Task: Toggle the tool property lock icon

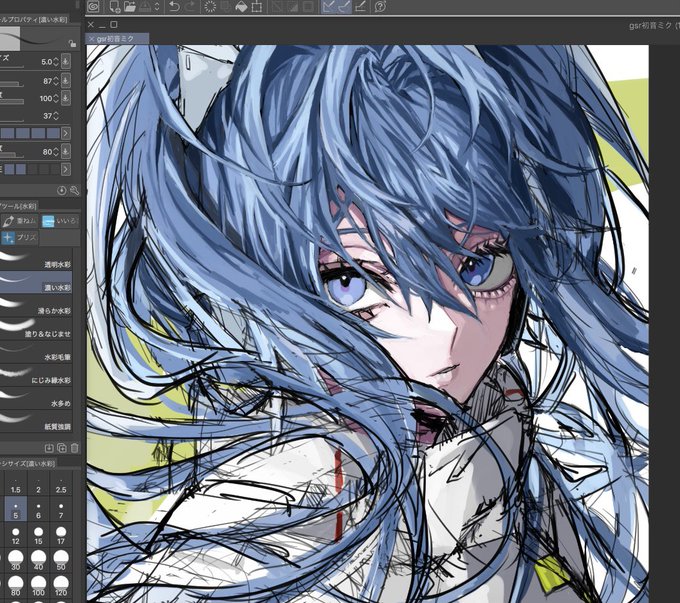Action: click(72, 43)
